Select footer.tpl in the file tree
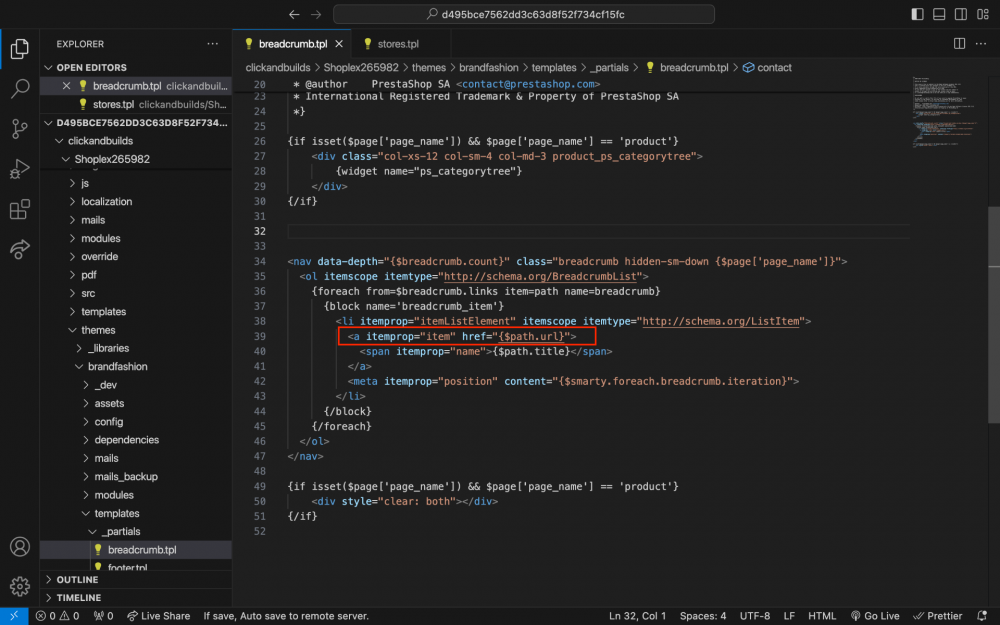This screenshot has height=625, width=1000. click(130, 566)
